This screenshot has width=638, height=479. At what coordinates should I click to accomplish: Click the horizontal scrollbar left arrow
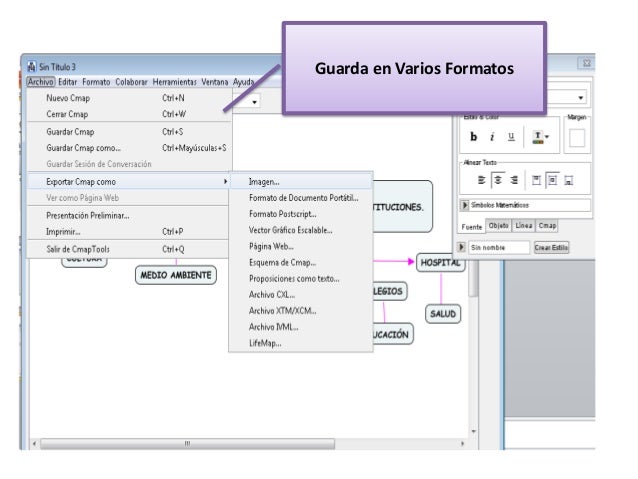(35, 444)
